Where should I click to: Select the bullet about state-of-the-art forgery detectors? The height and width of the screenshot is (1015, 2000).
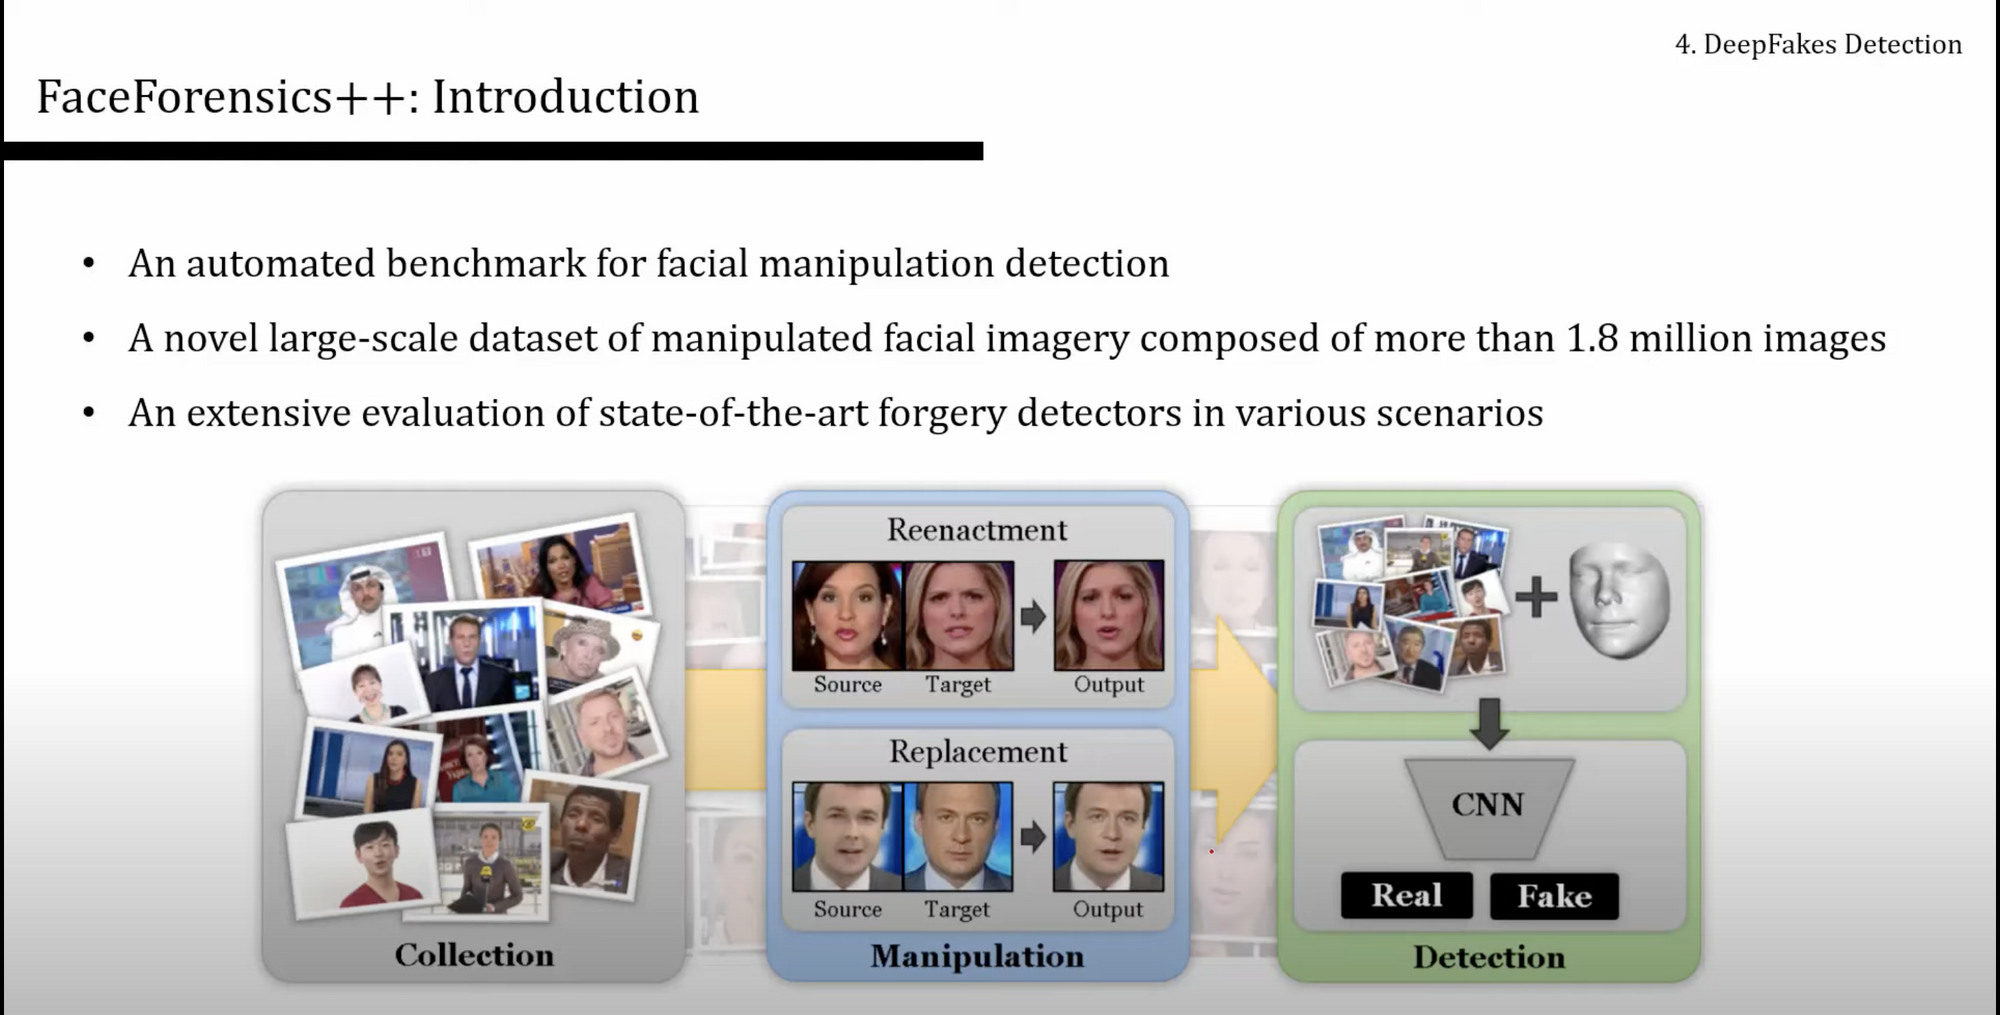[x=836, y=413]
